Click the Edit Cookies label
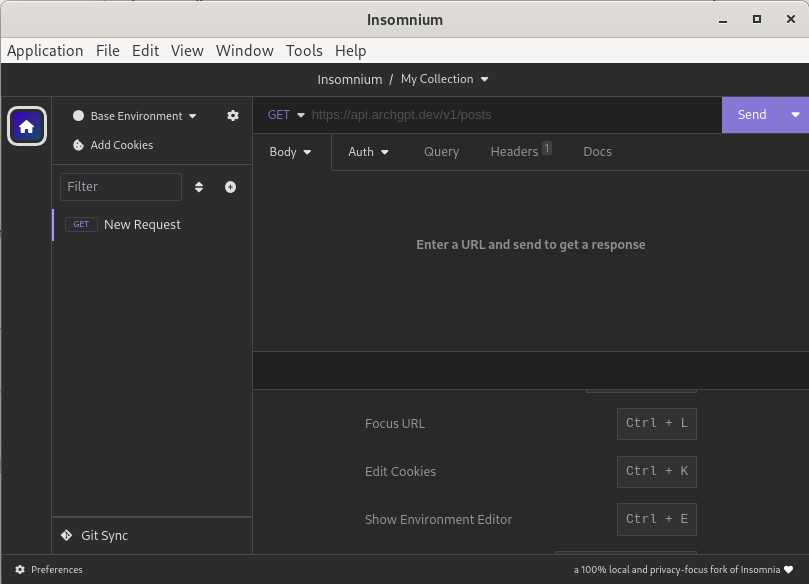 pyautogui.click(x=400, y=472)
